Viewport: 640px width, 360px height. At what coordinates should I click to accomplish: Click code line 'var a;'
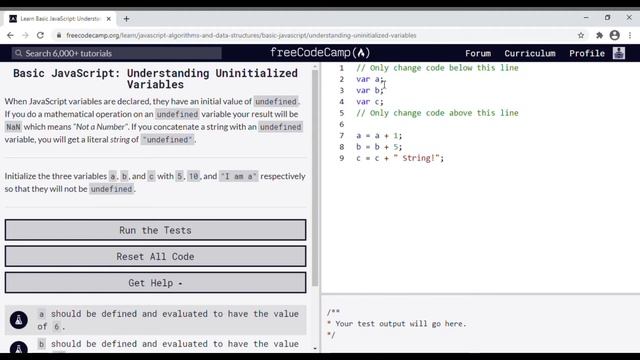(370, 79)
